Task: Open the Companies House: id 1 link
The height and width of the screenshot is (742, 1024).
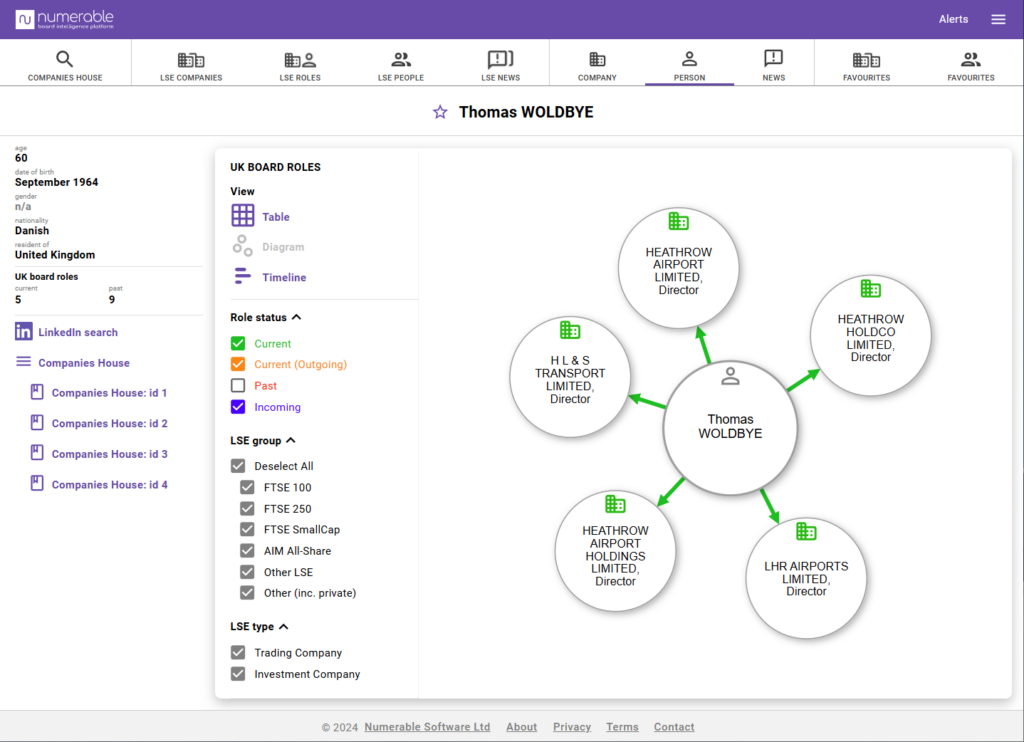Action: [109, 393]
